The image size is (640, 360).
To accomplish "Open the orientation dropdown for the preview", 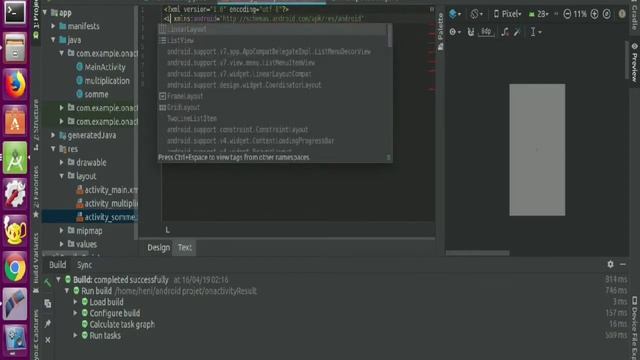I will [476, 14].
